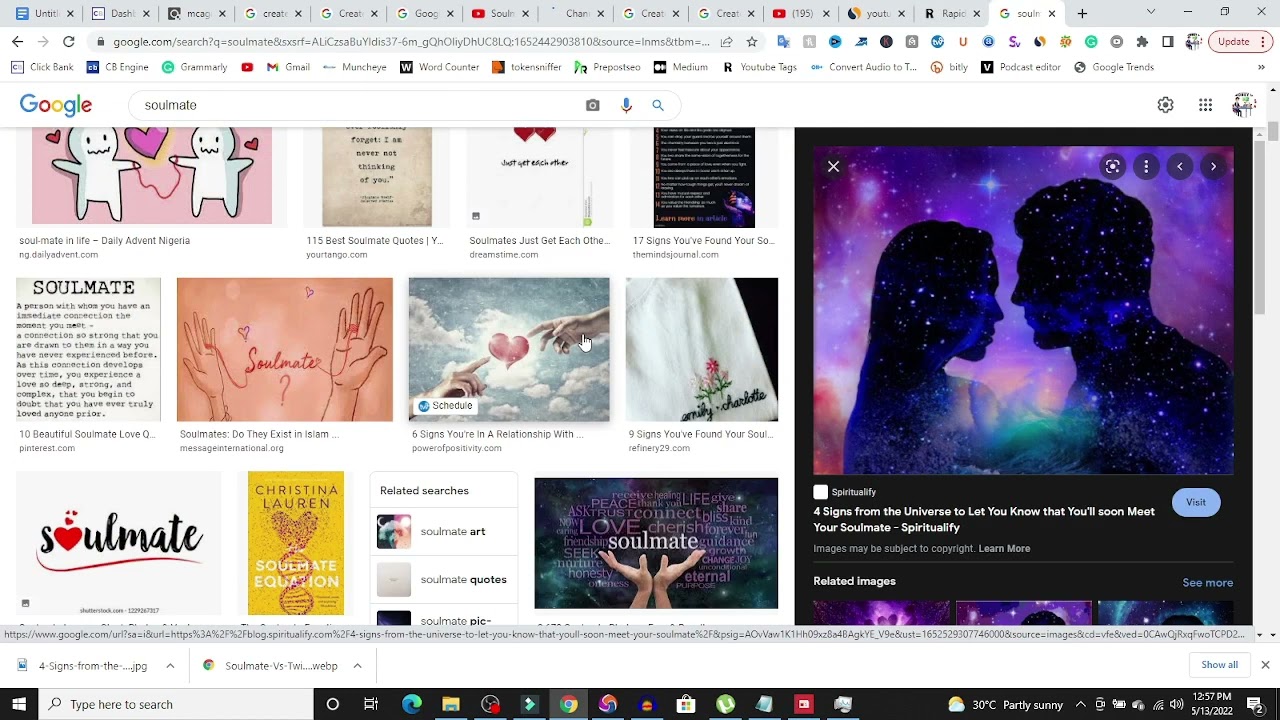Screen dimensions: 1280x720
Task: Show all downloads
Action: (x=1219, y=665)
